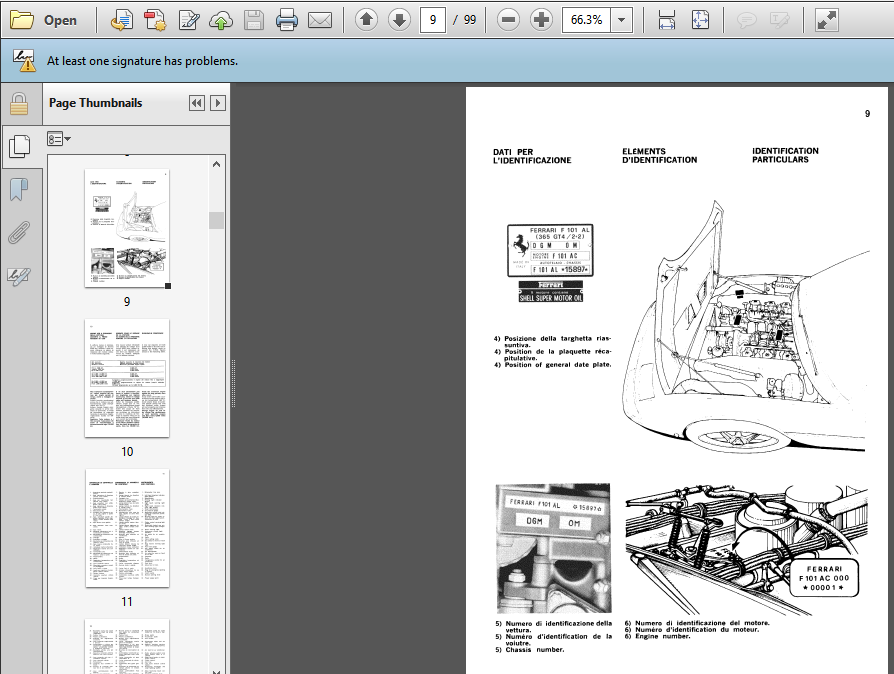Click the signature warning icon
894x674 pixels.
pyautogui.click(x=24, y=60)
